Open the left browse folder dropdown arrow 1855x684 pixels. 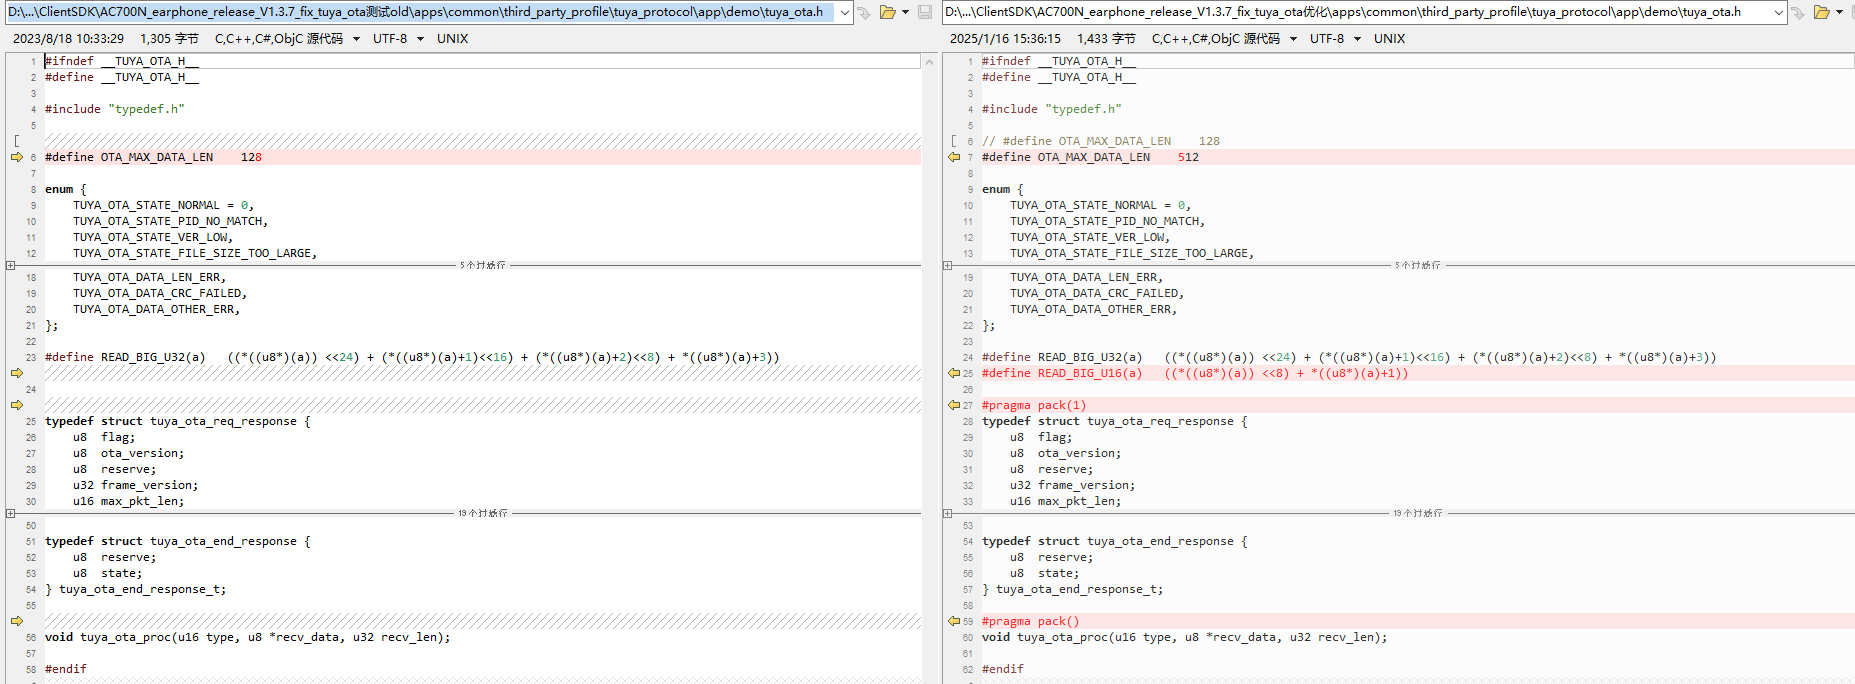click(905, 13)
